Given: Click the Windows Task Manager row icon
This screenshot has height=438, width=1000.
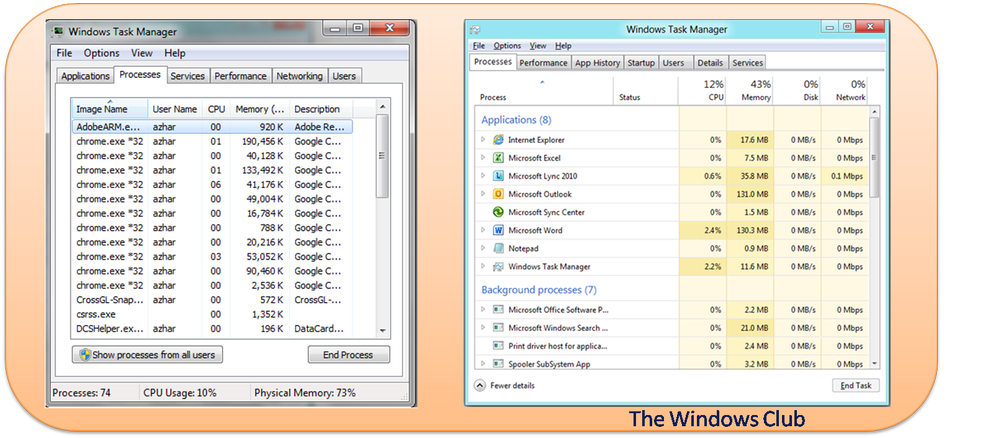Looking at the screenshot, I should point(499,266).
